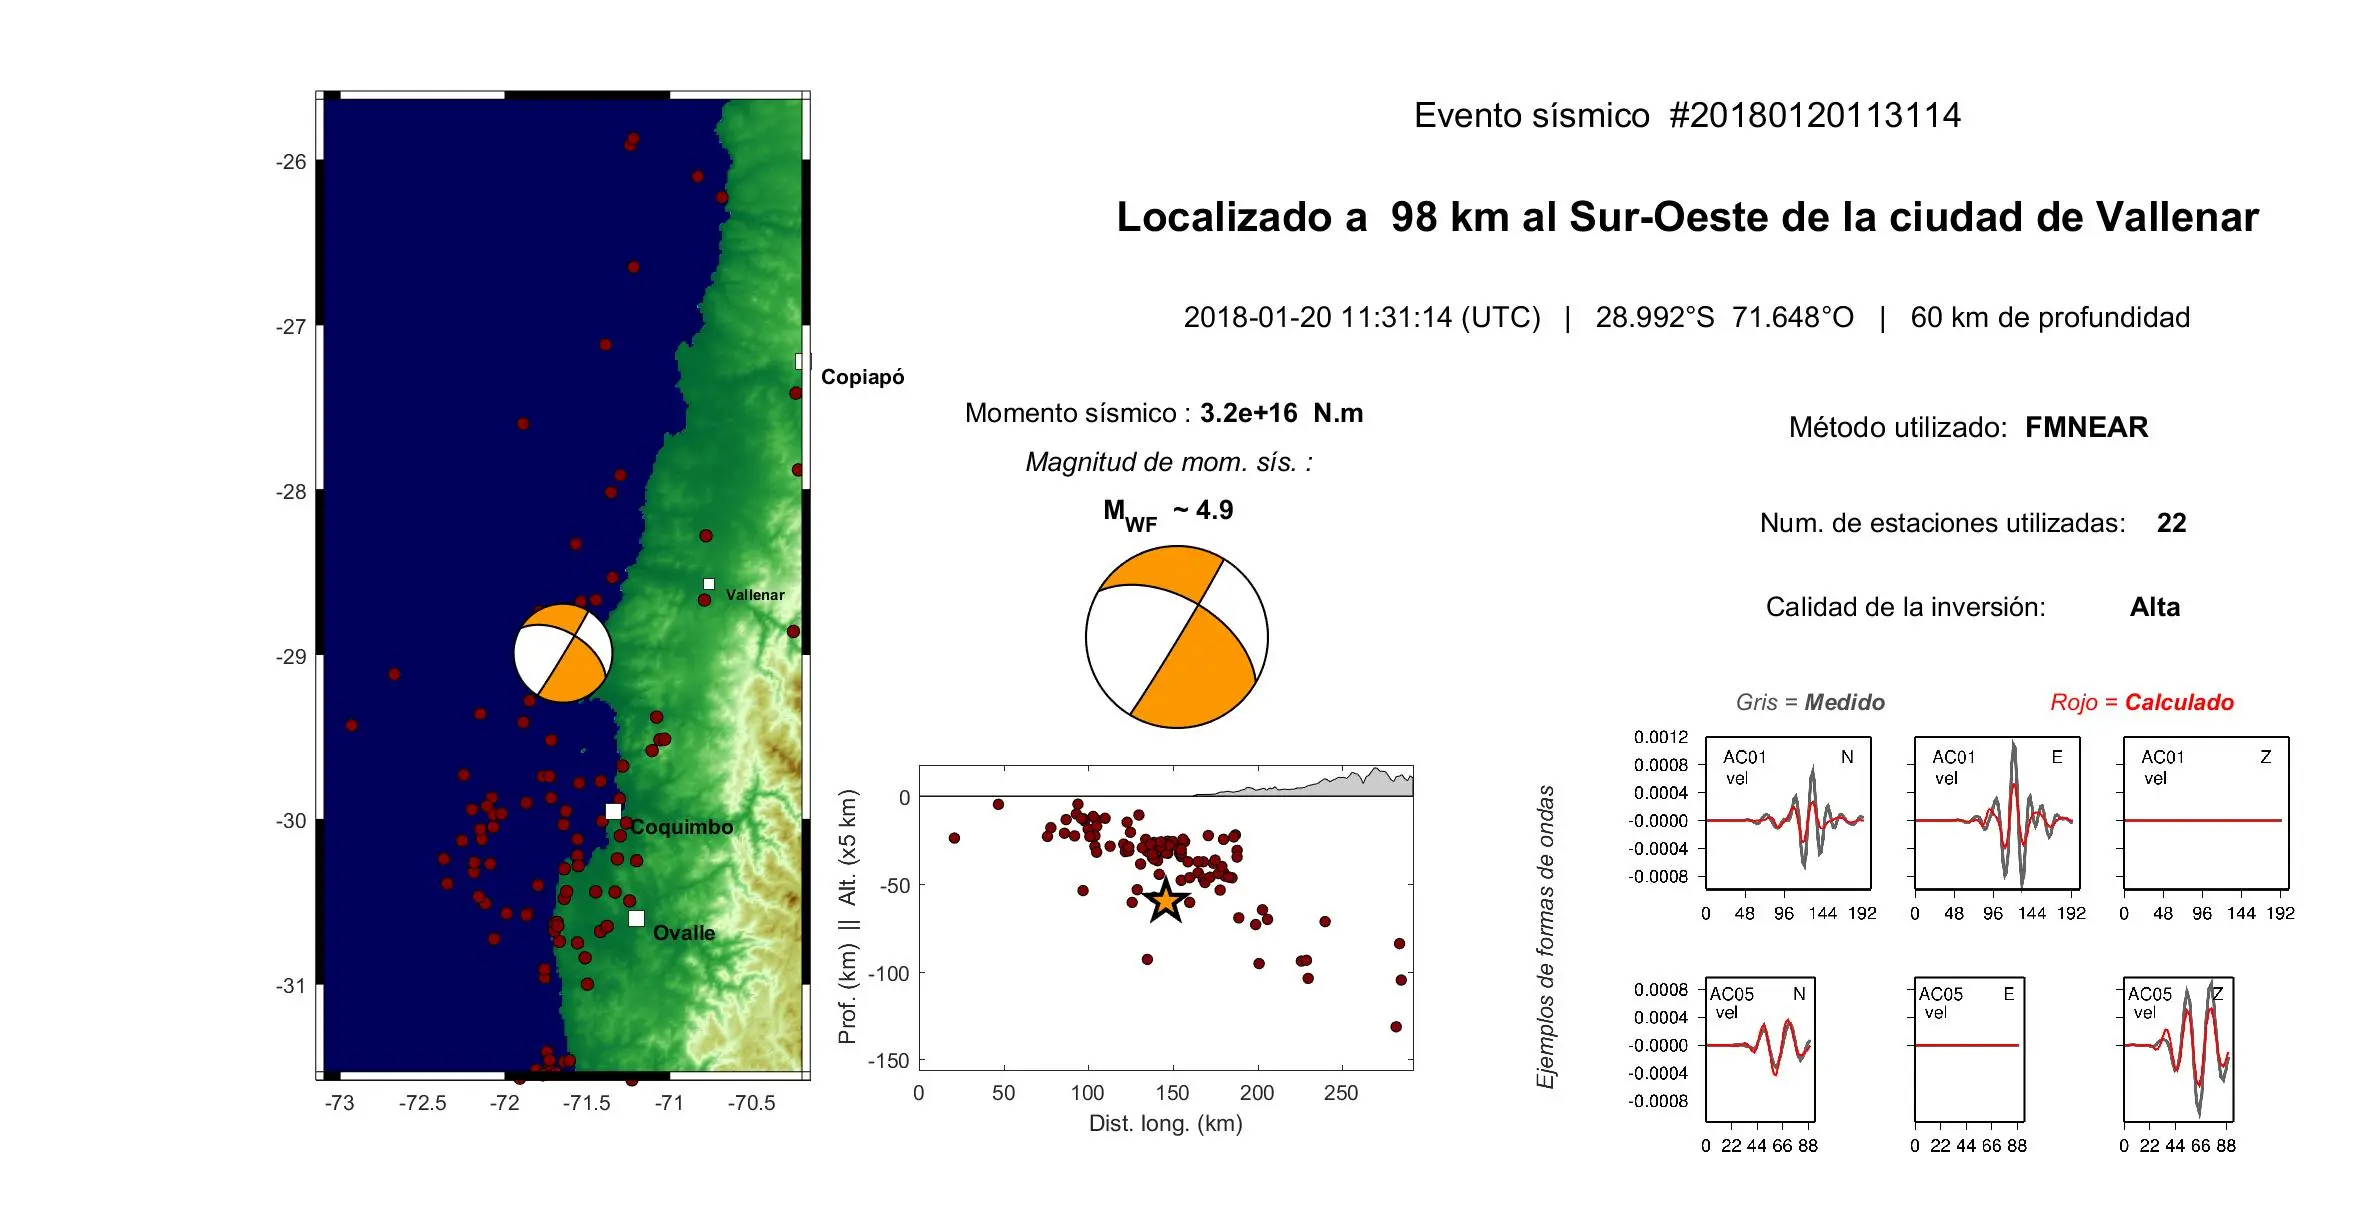Click the Coquimbo city label
The image size is (2378, 1212).
[682, 827]
